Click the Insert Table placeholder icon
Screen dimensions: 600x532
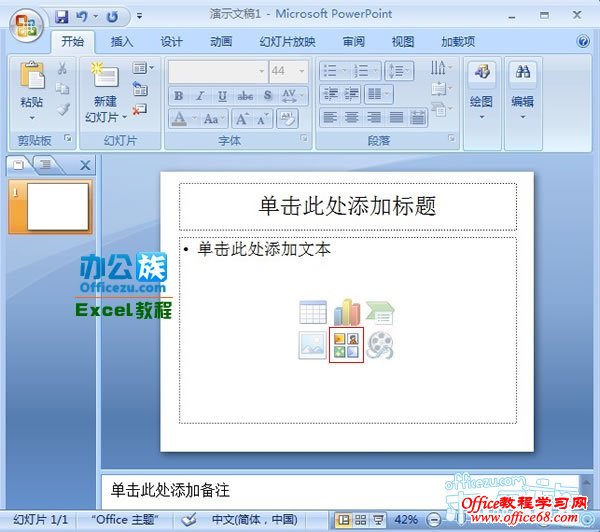coord(313,312)
